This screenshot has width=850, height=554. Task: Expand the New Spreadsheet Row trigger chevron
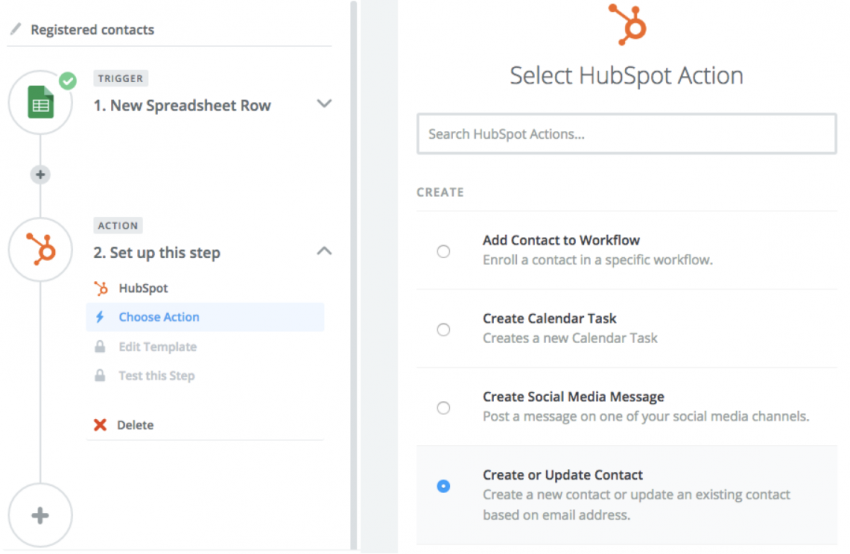click(324, 104)
